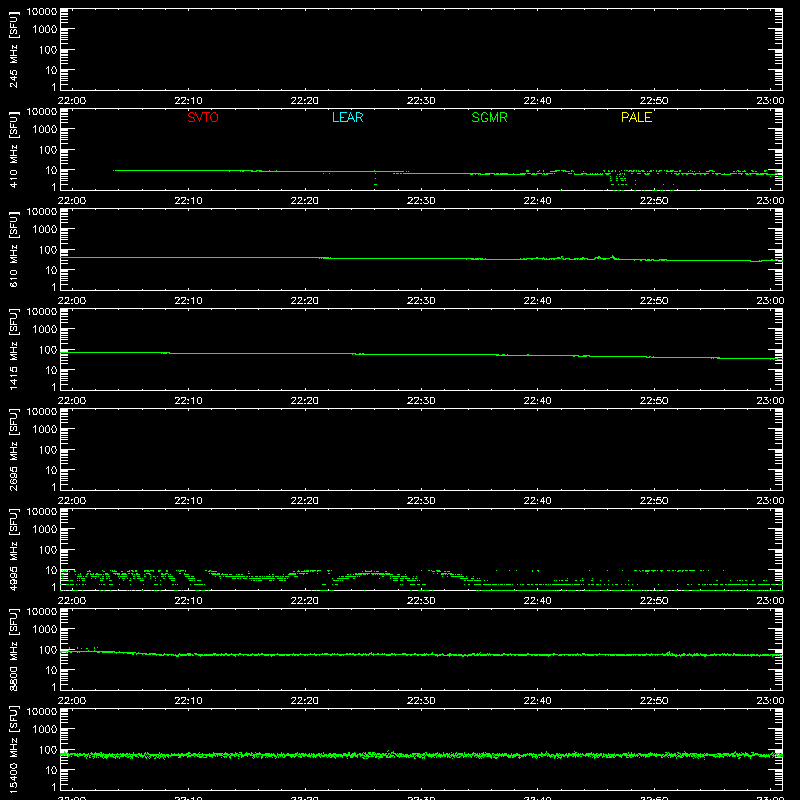Click the noisy green flux trace in the 15400 MHz panel
800x800 pixels.
(421, 755)
